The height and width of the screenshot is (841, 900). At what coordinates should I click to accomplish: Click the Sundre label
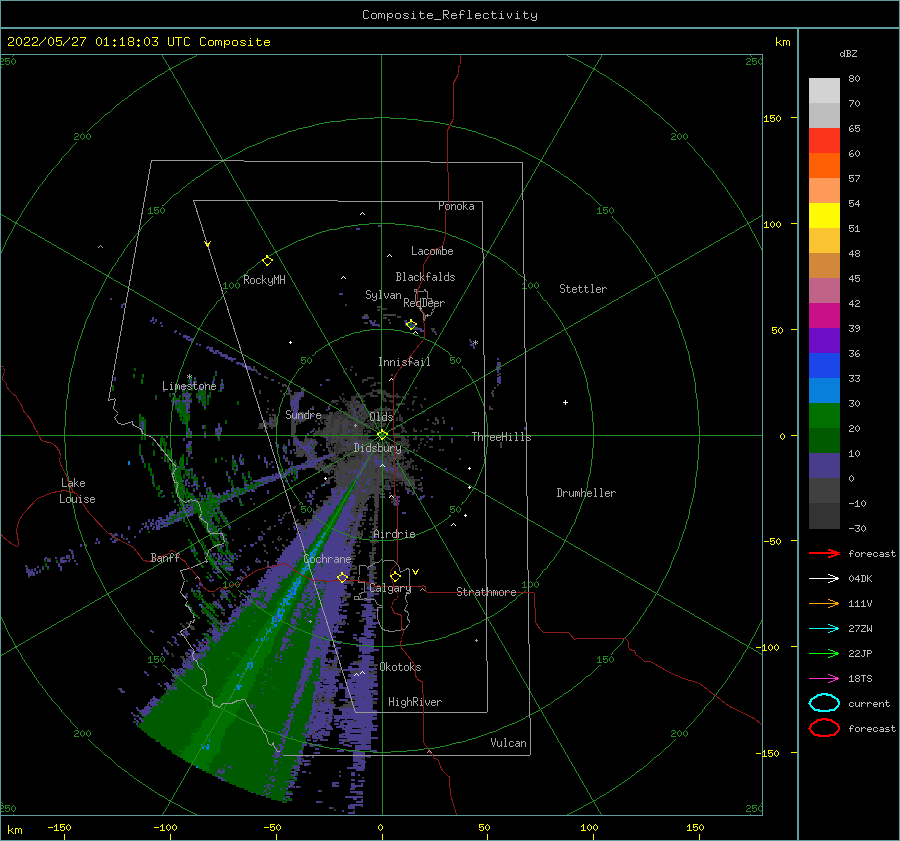point(303,414)
